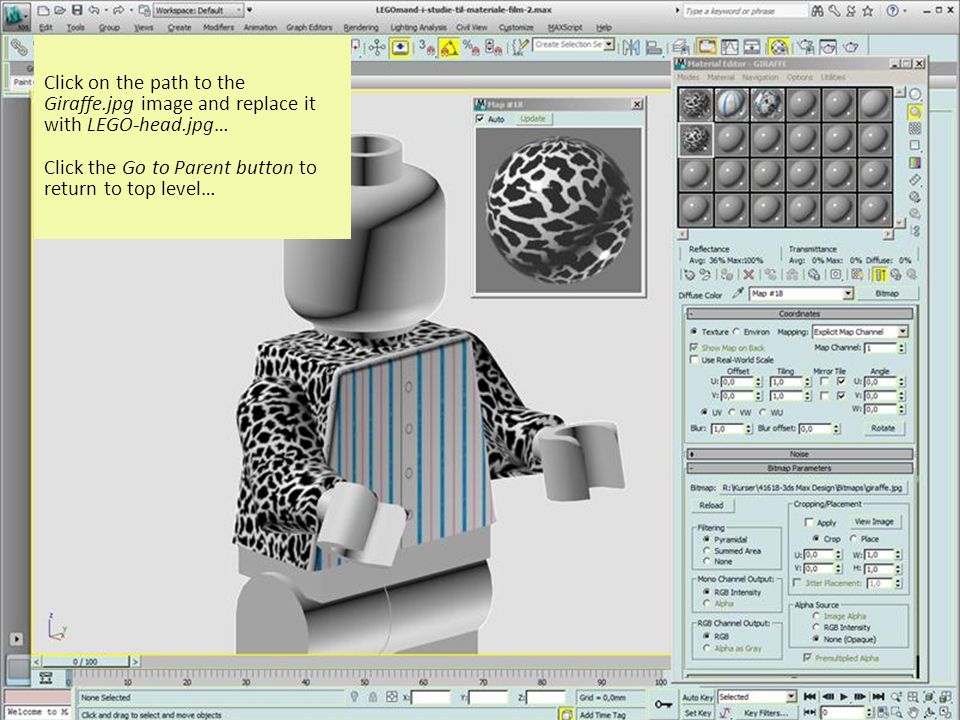The height and width of the screenshot is (720, 960).
Task: Open Mapping Explicit Map Channel dropdown
Action: pos(902,331)
